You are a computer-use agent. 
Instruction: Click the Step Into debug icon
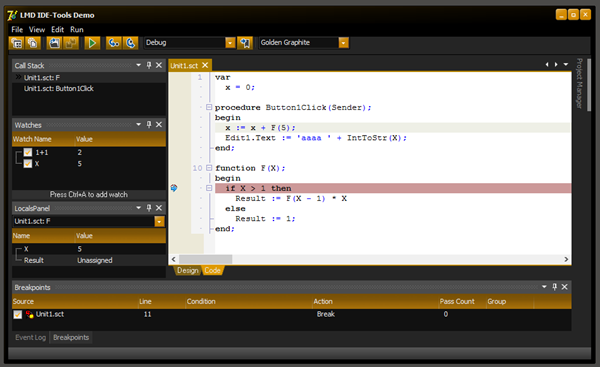pos(114,43)
